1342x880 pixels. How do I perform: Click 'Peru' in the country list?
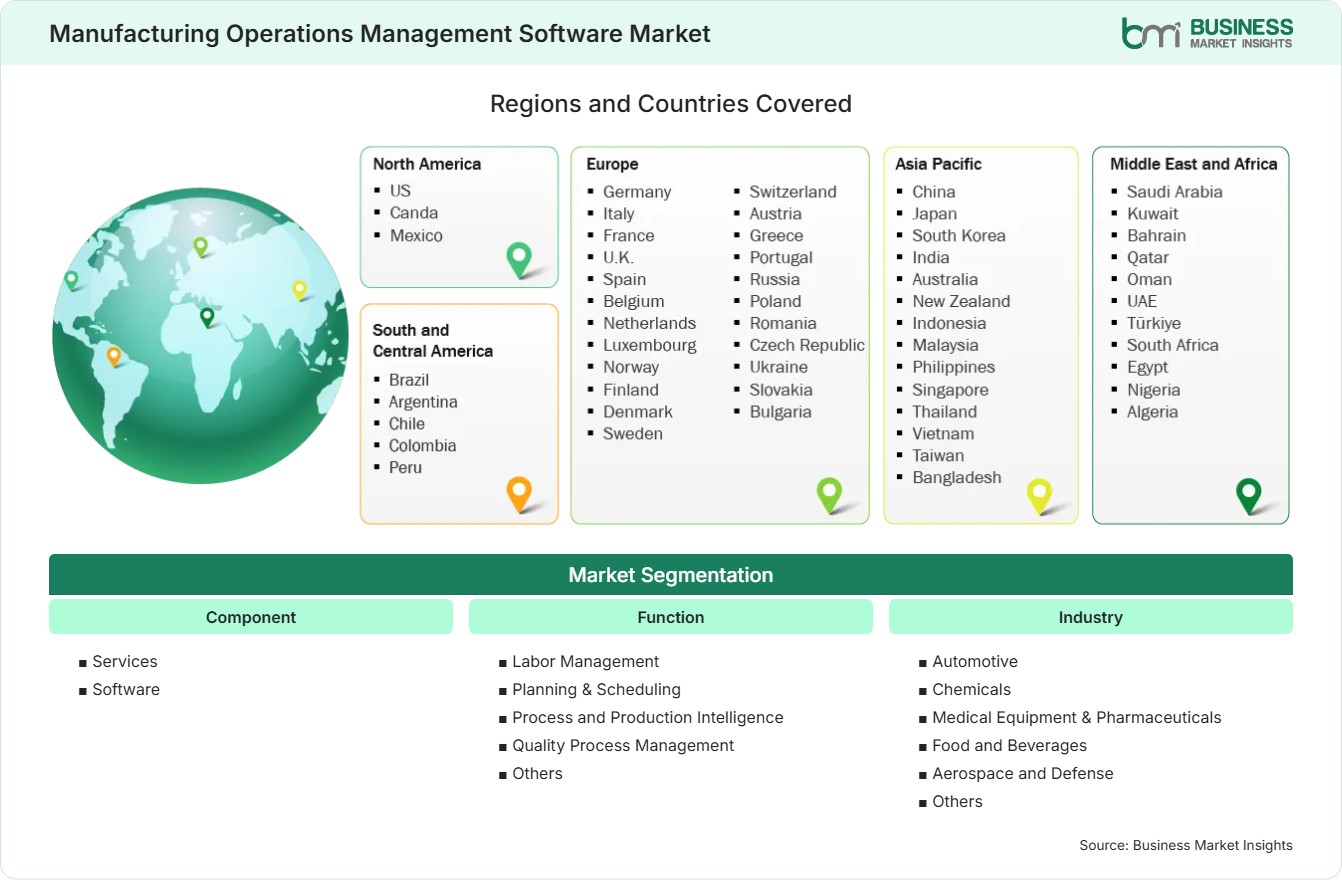(x=405, y=467)
